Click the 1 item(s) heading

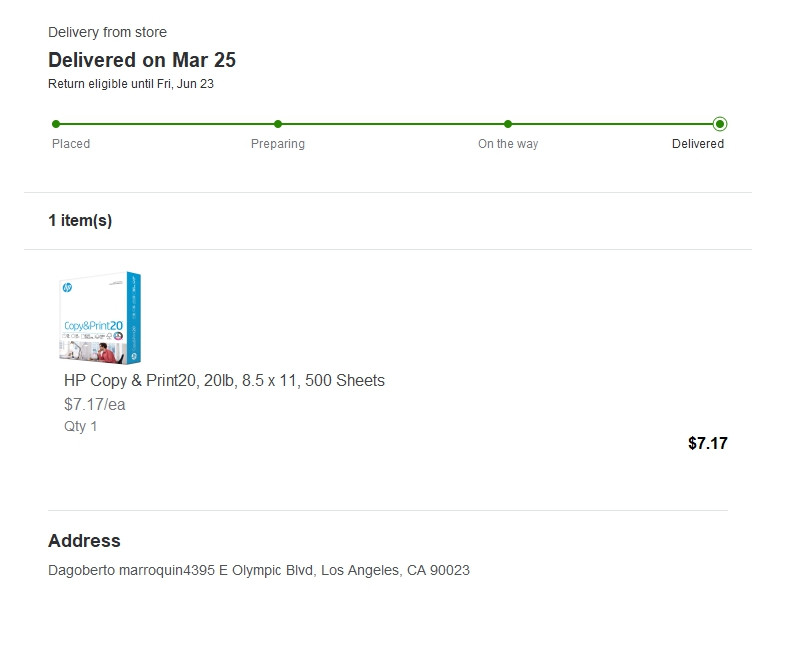(x=80, y=221)
